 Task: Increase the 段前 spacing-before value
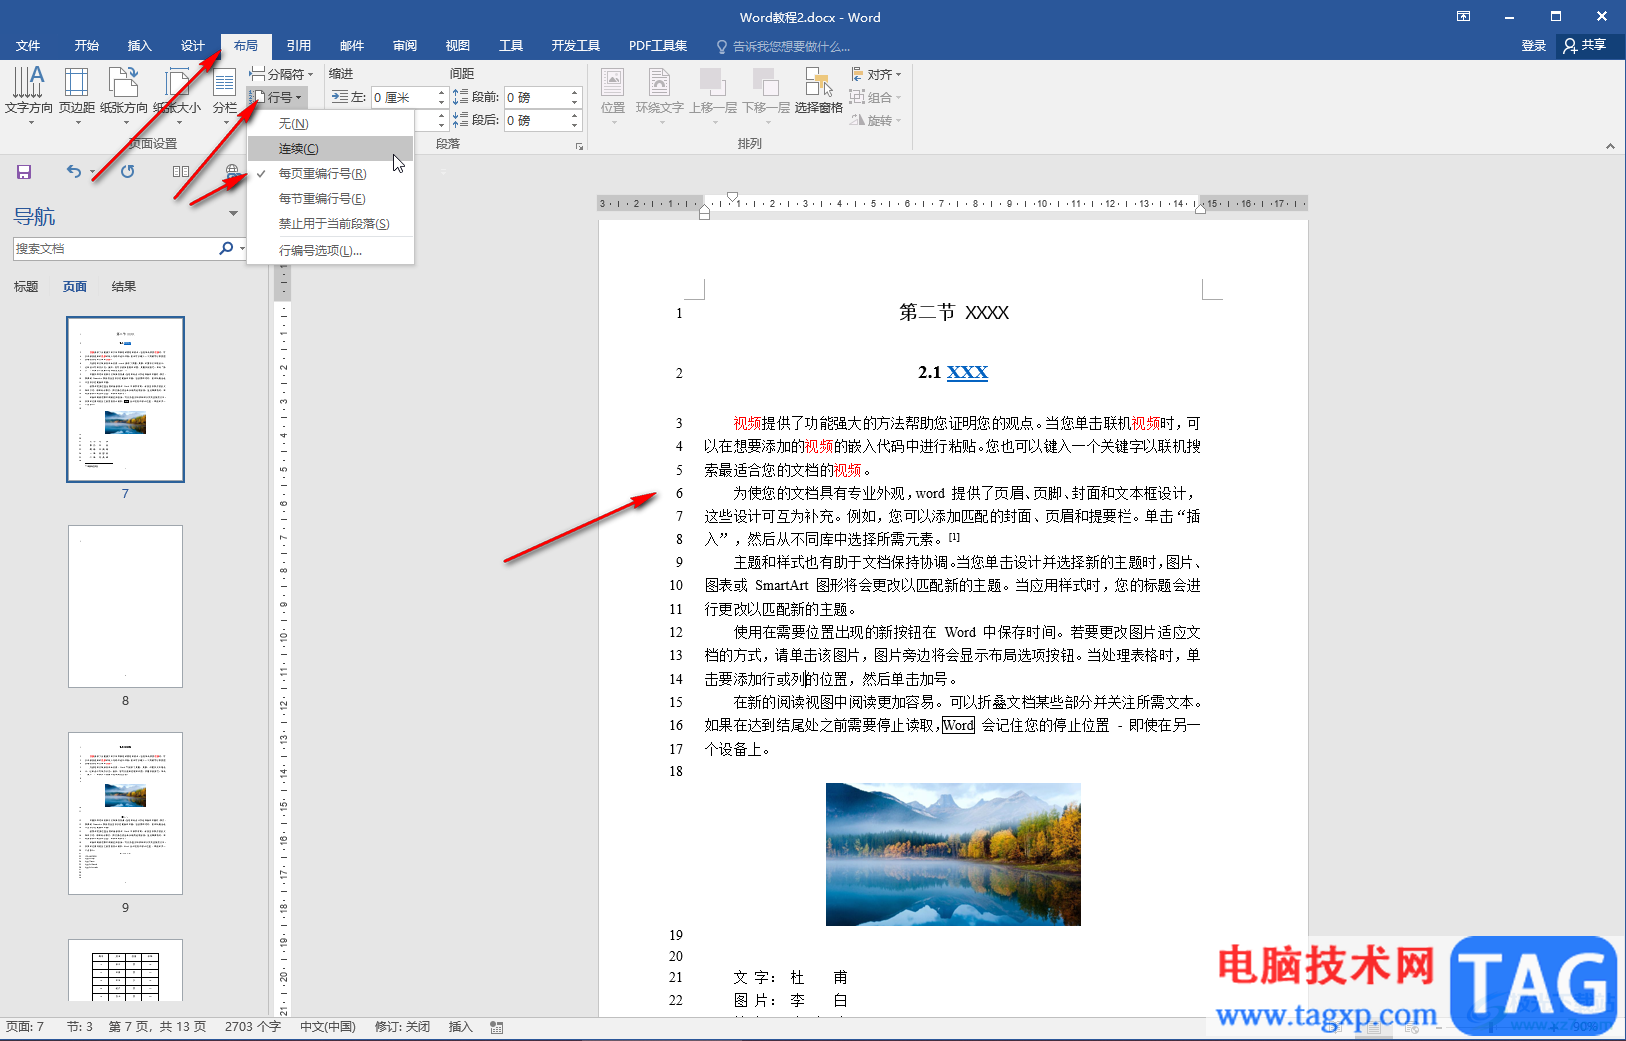[x=575, y=92]
